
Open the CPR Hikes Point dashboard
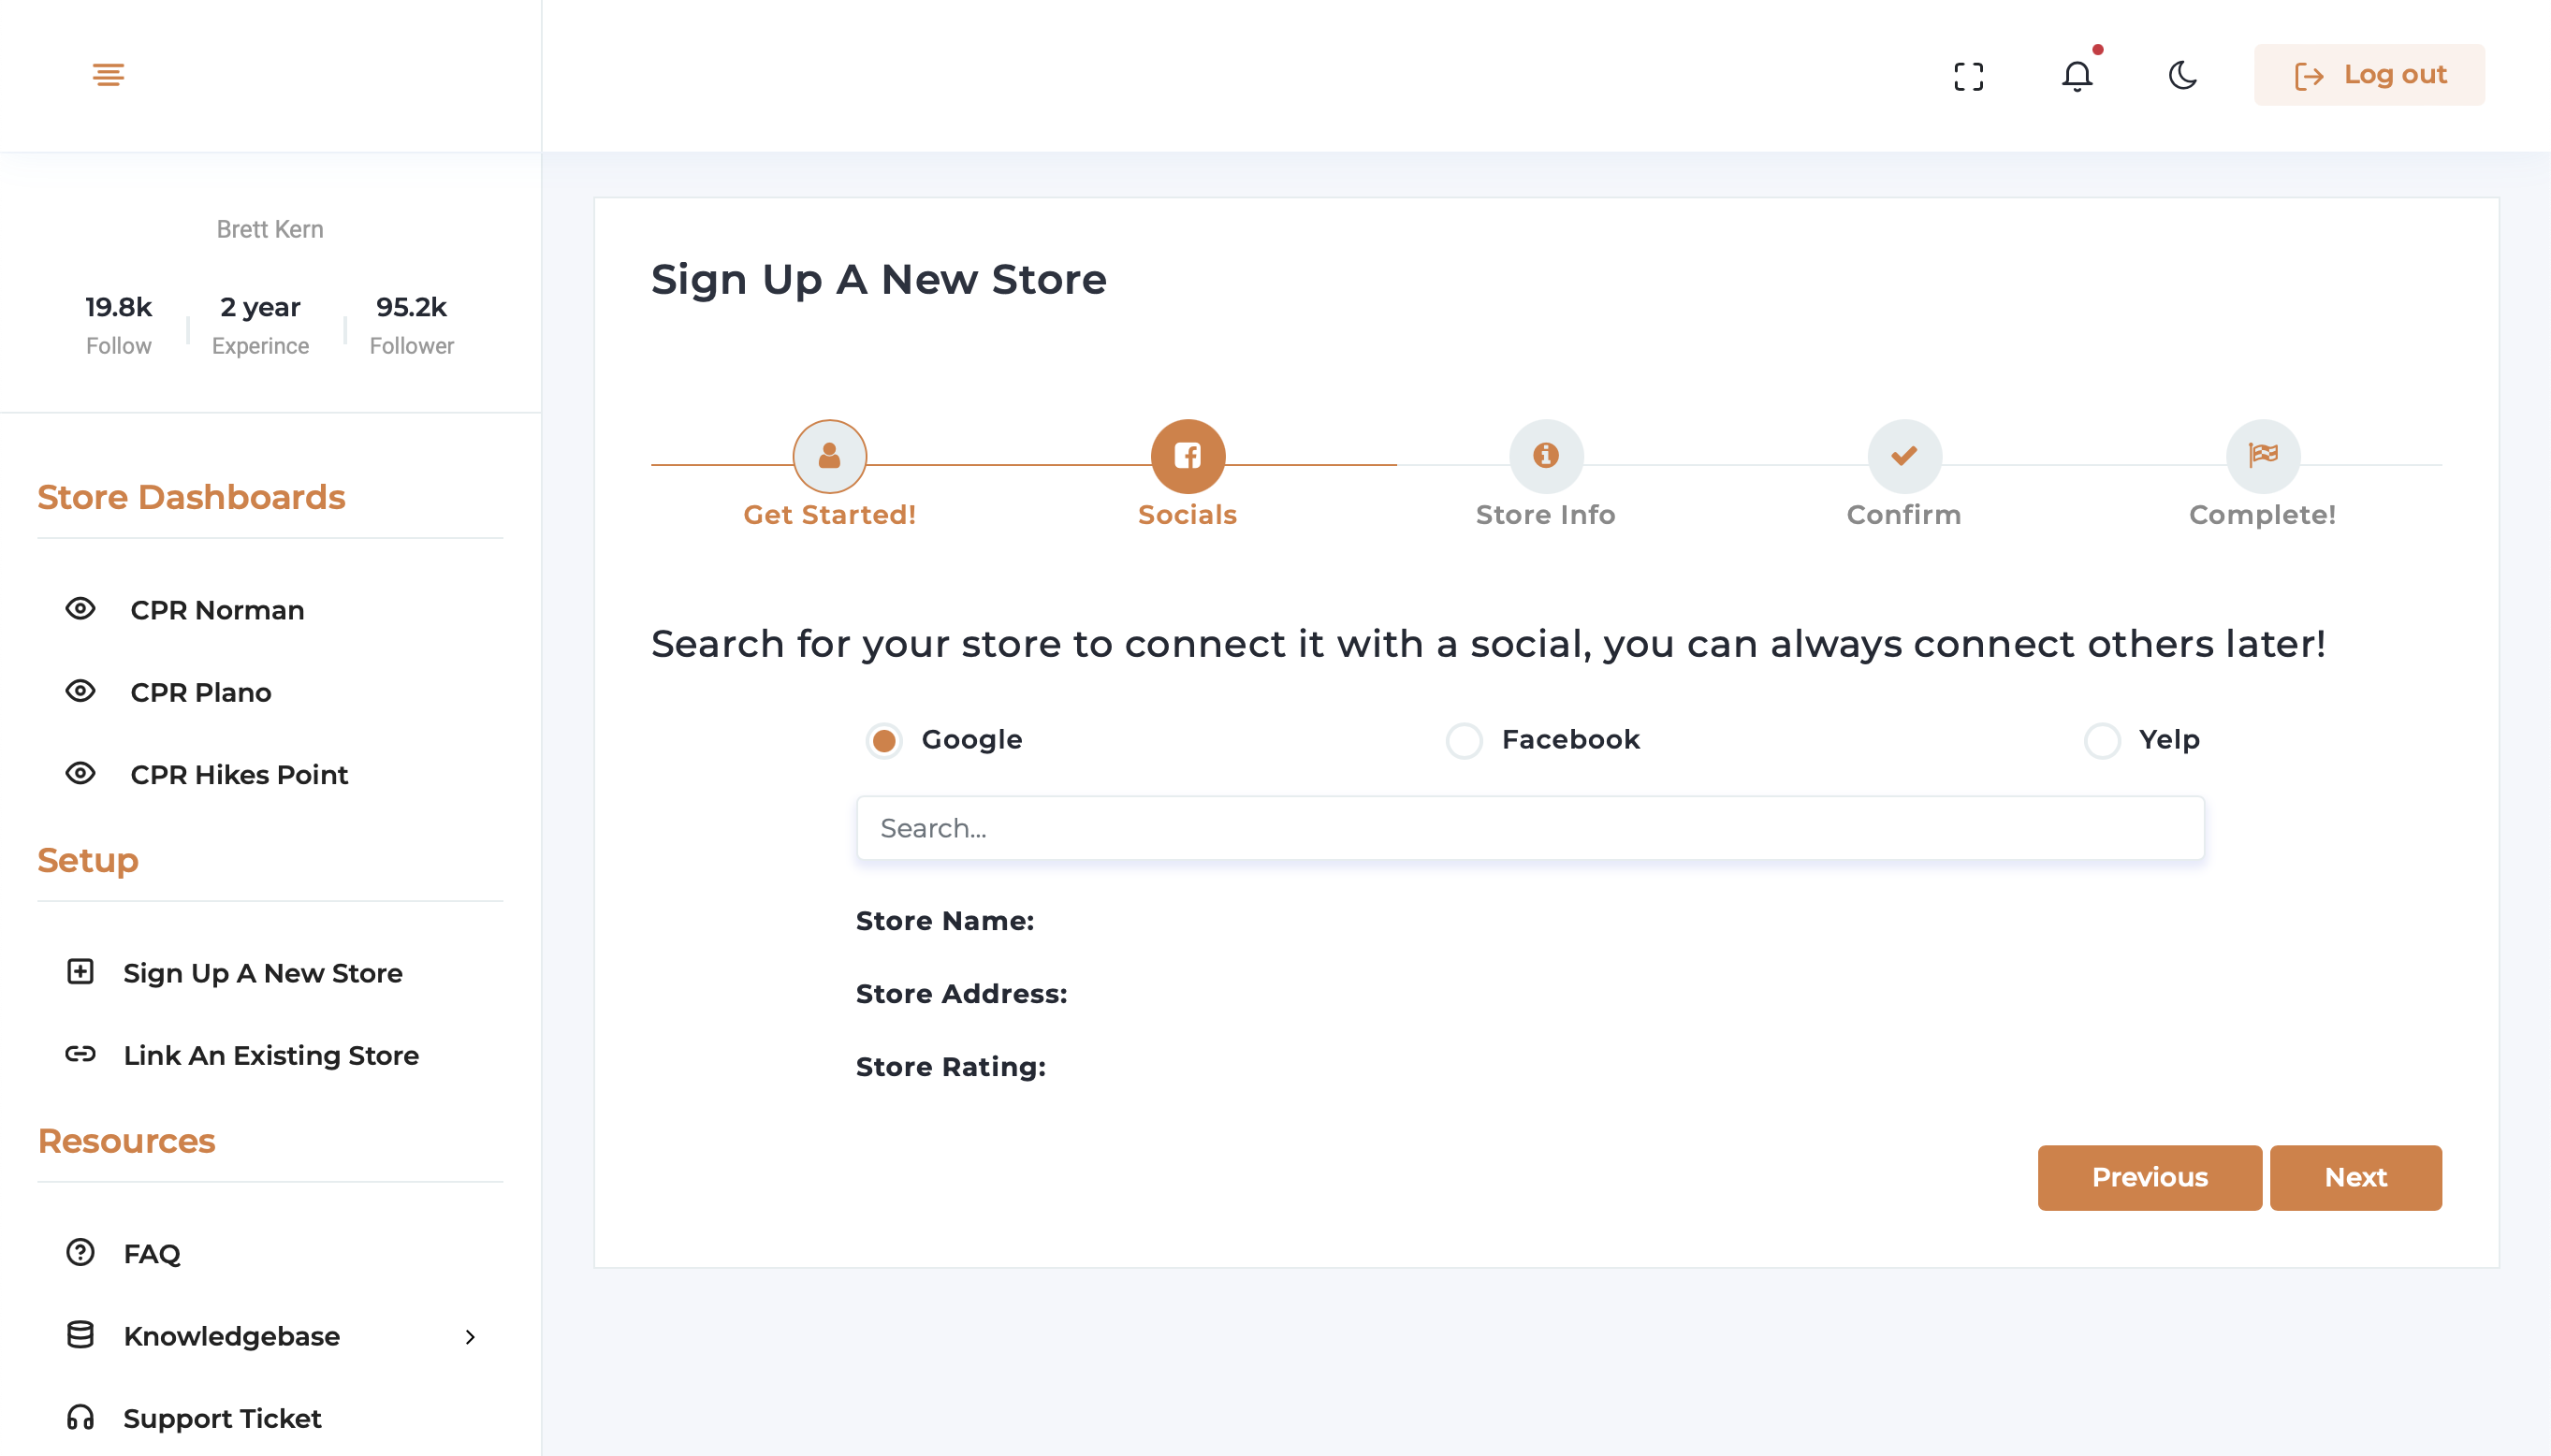pos(239,775)
